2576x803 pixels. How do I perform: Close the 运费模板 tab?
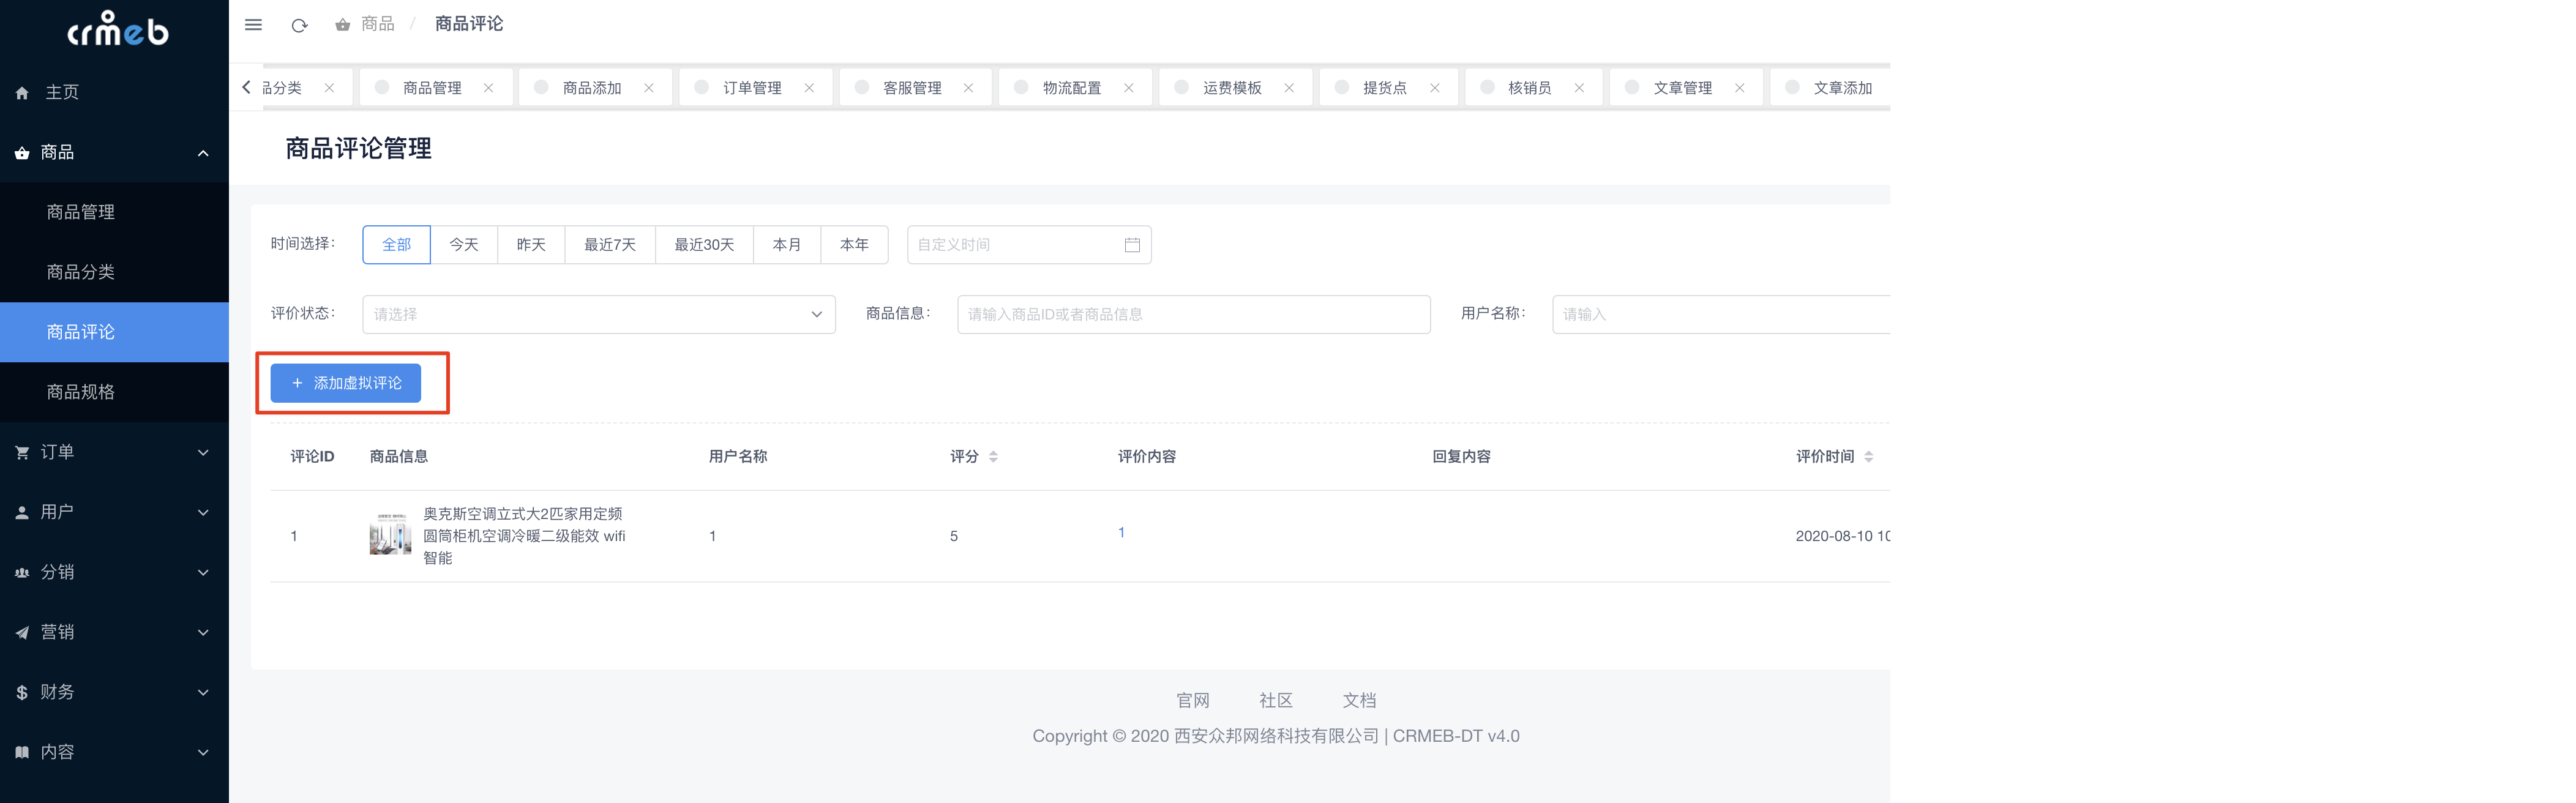[1289, 88]
